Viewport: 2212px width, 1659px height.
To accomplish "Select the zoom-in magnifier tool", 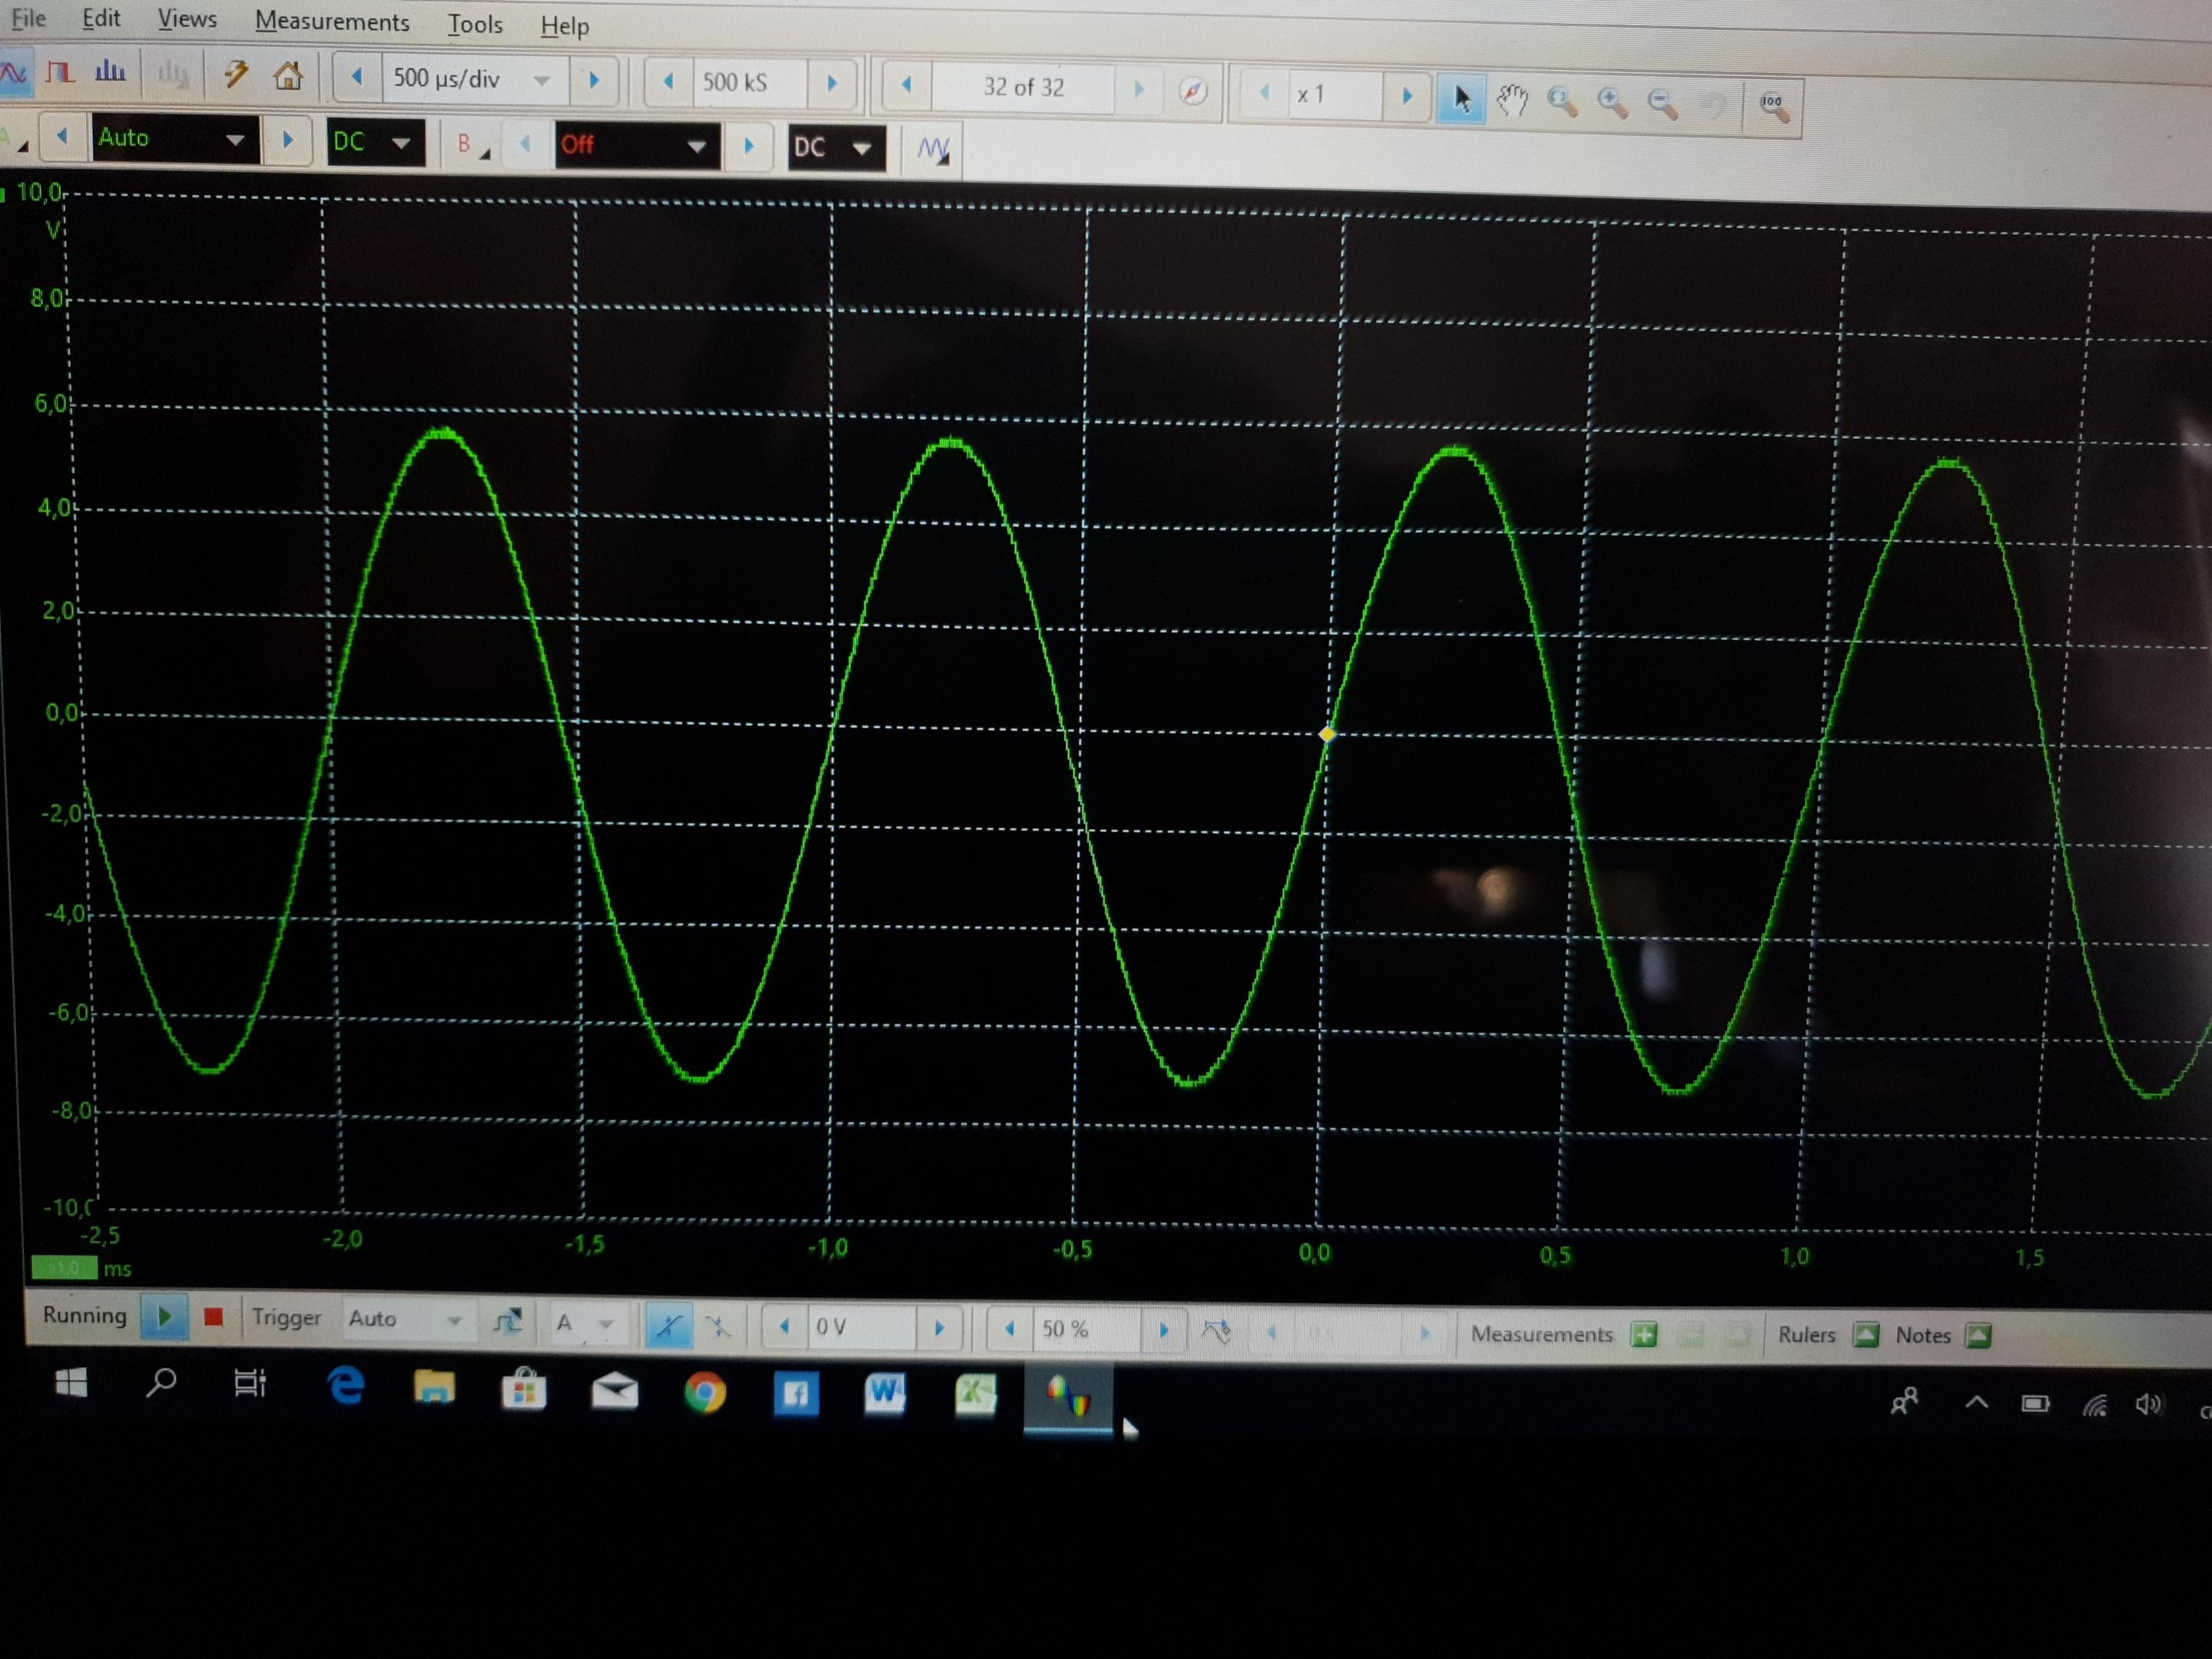I will 1612,102.
